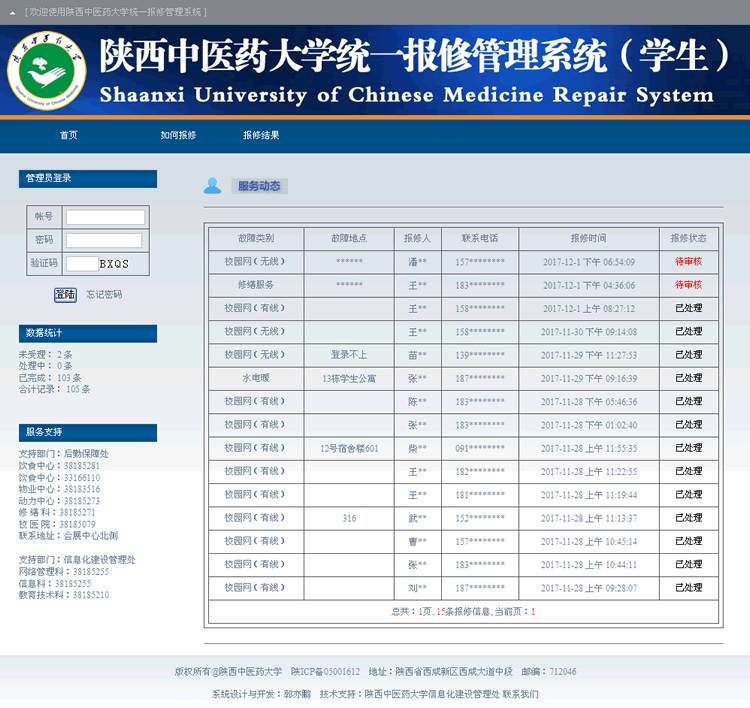Click 已处理 status in 刘** row
This screenshot has height=708, width=750.
(689, 588)
